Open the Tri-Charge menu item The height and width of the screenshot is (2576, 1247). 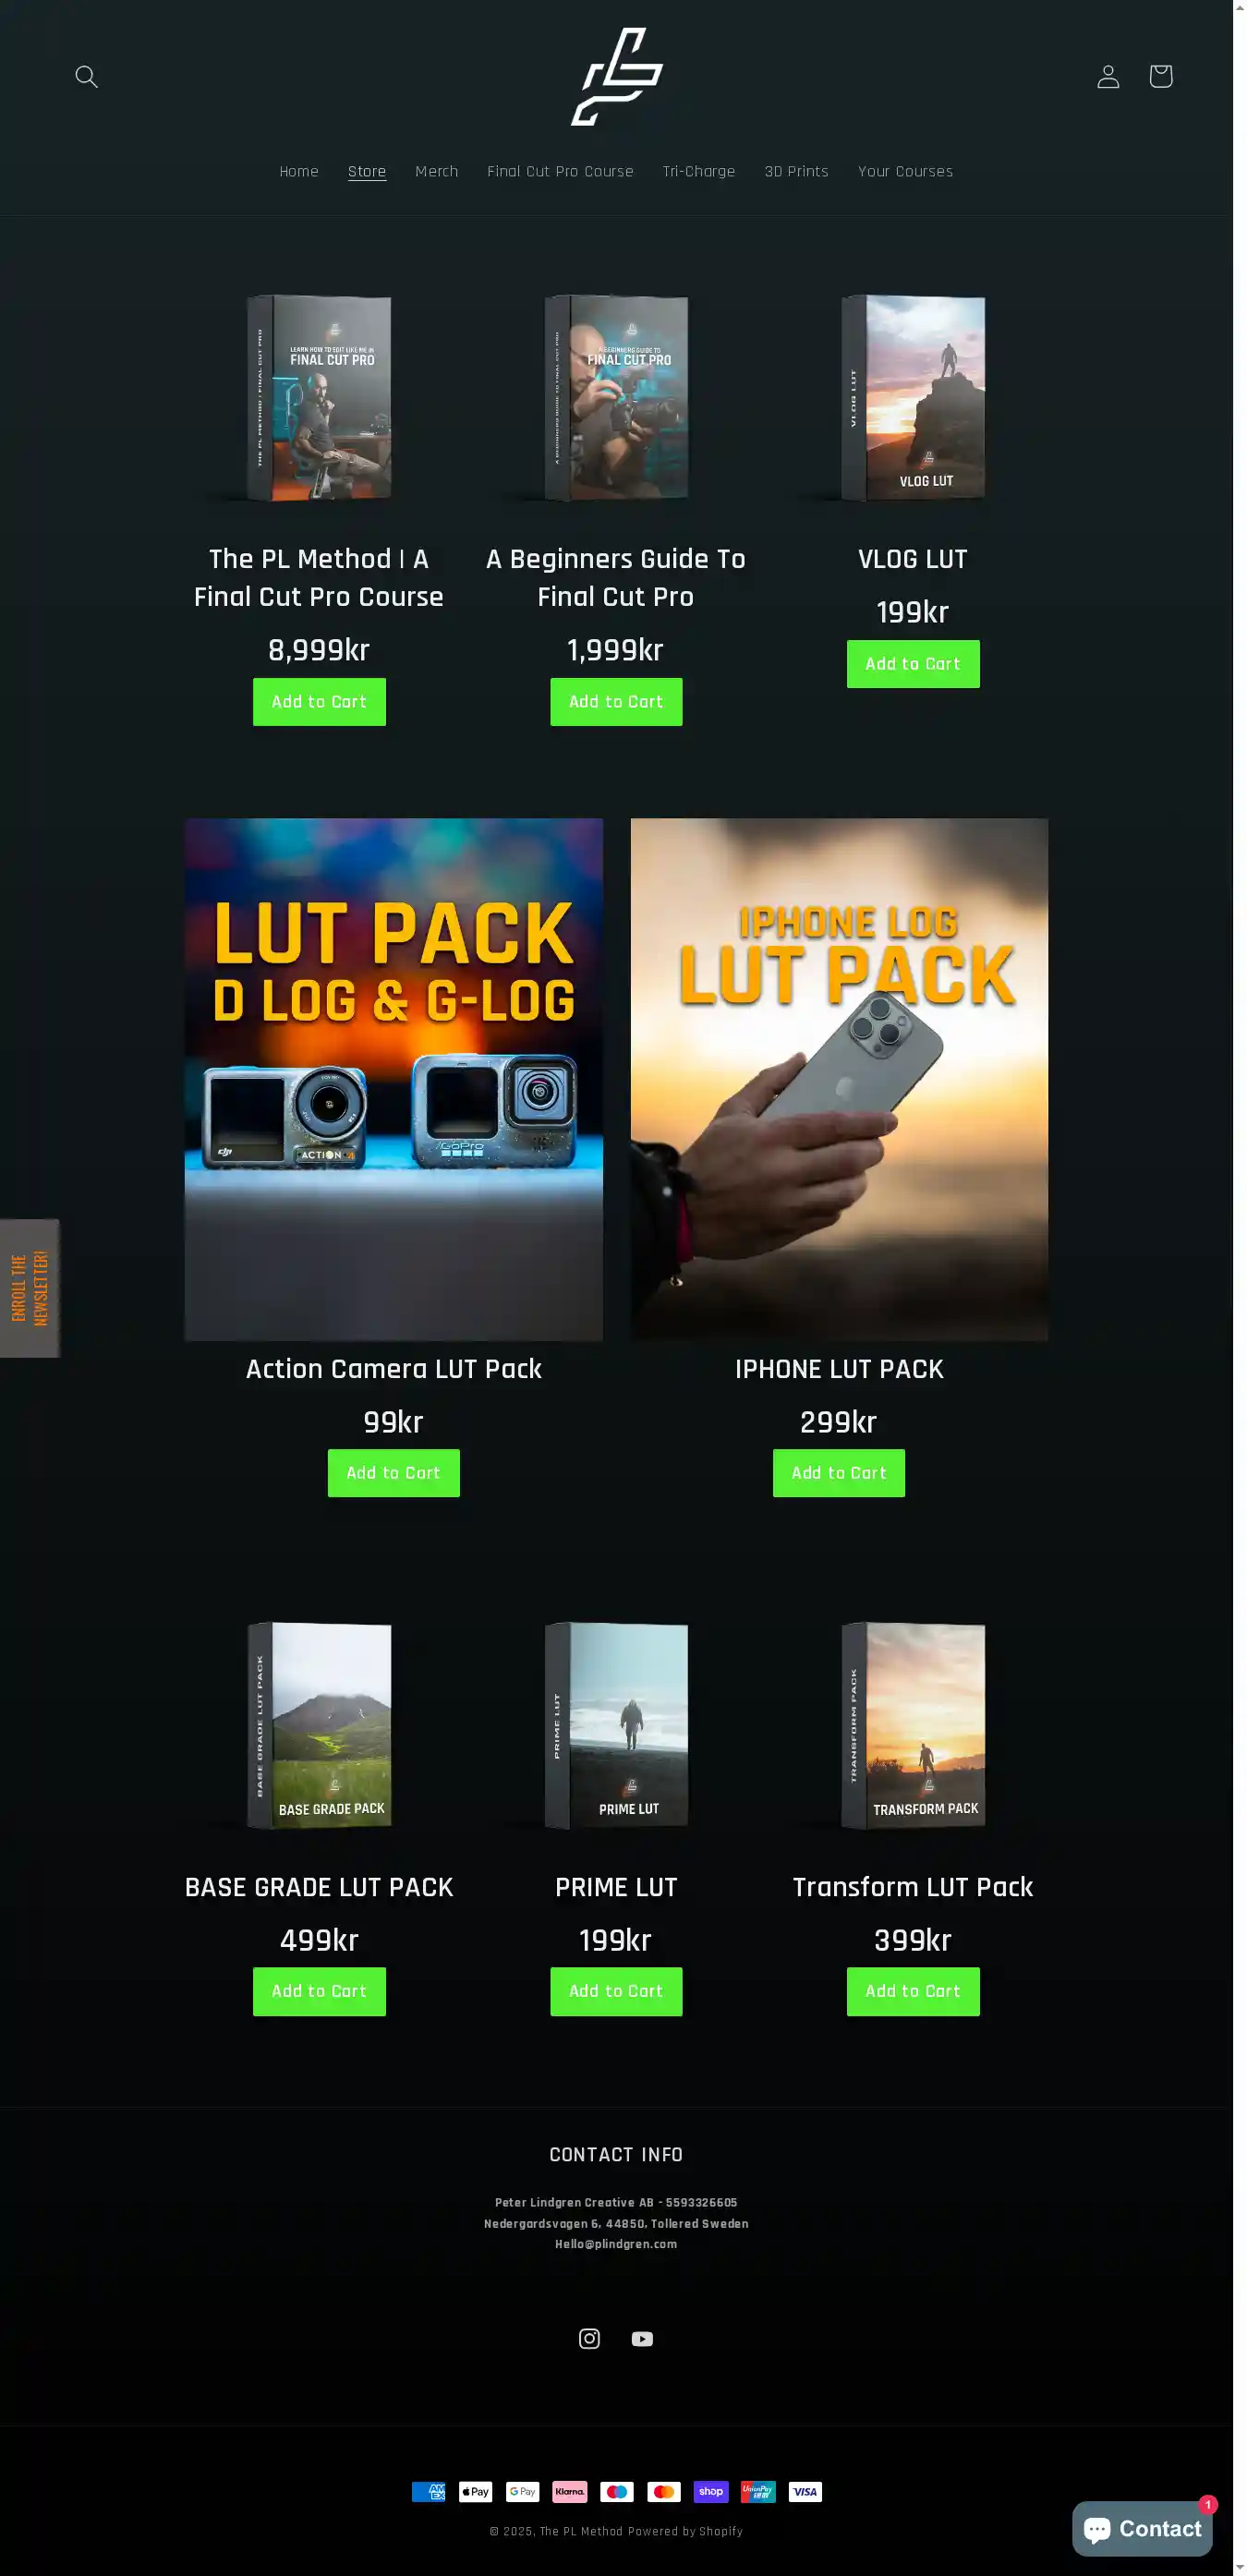tap(699, 171)
